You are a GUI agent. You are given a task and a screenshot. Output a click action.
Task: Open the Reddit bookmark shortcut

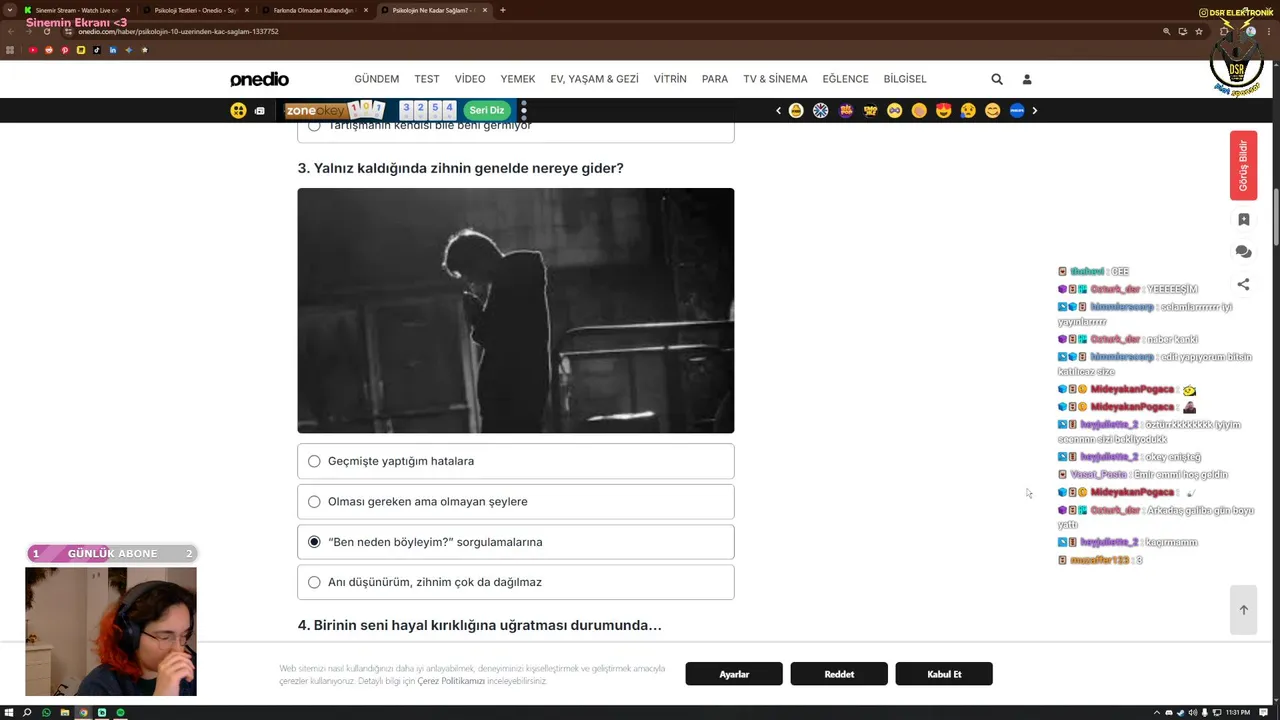(x=49, y=50)
